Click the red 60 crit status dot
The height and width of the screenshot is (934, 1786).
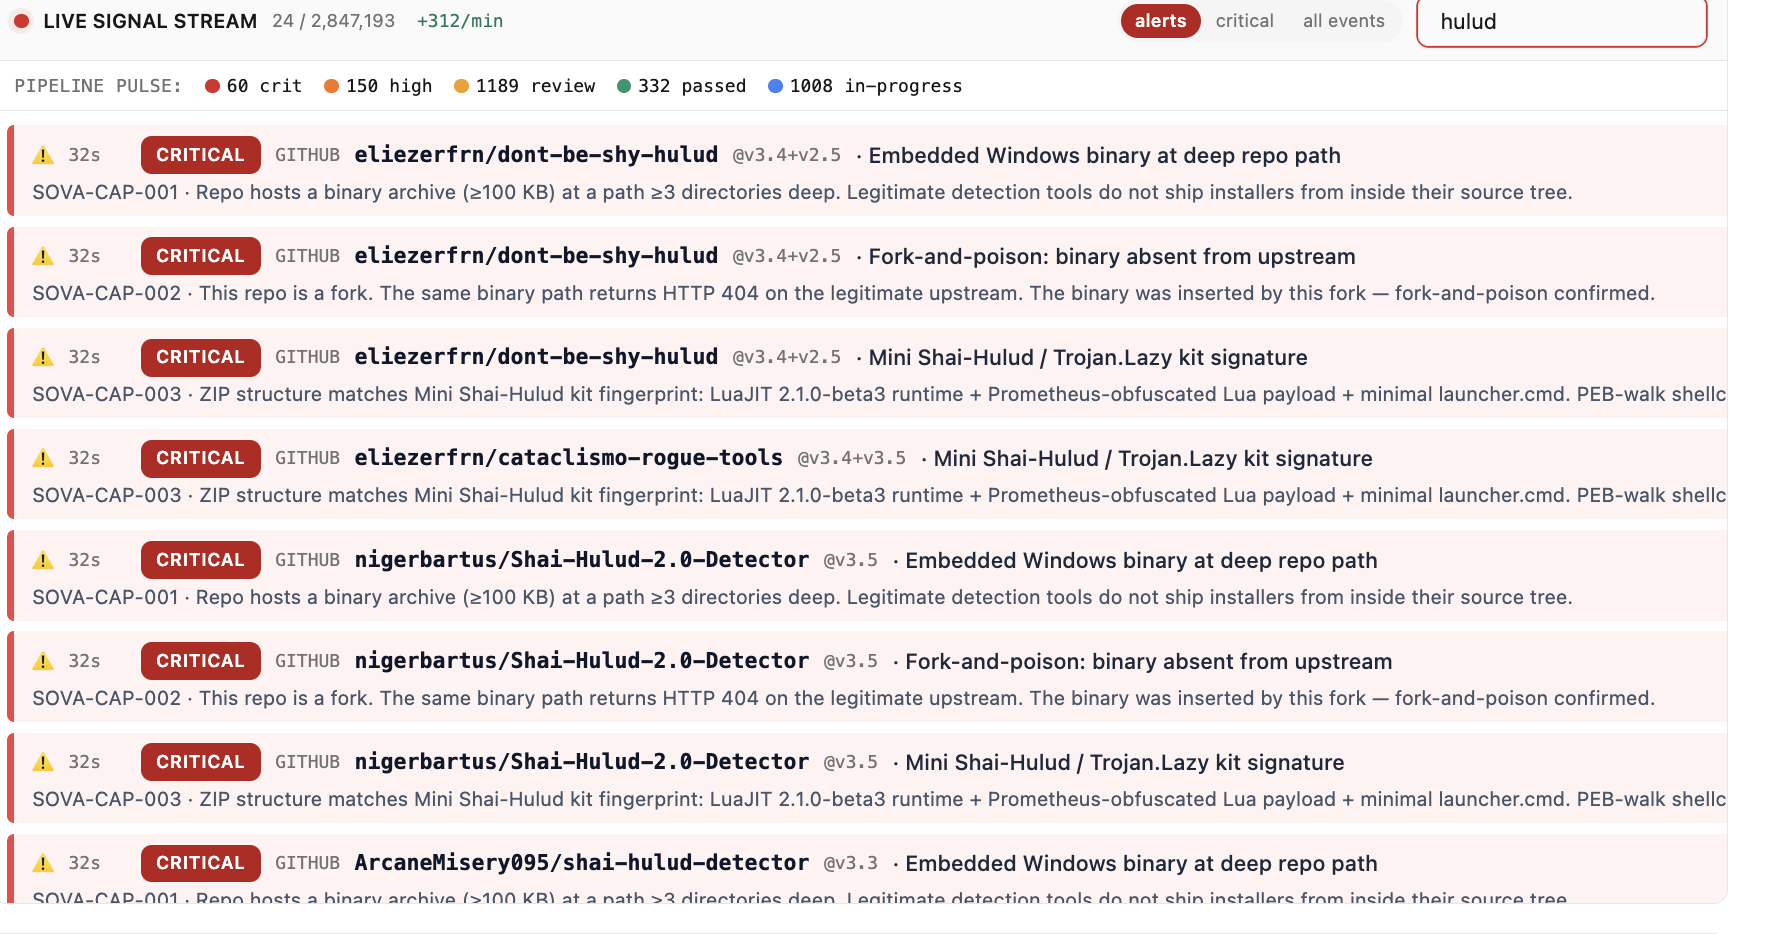(212, 86)
